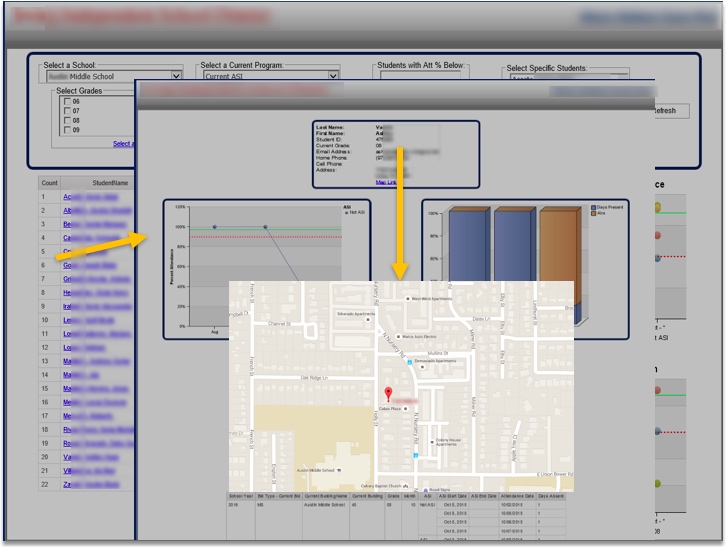The height and width of the screenshot is (547, 726).
Task: Click the Mullins St label on map
Action: (438, 353)
